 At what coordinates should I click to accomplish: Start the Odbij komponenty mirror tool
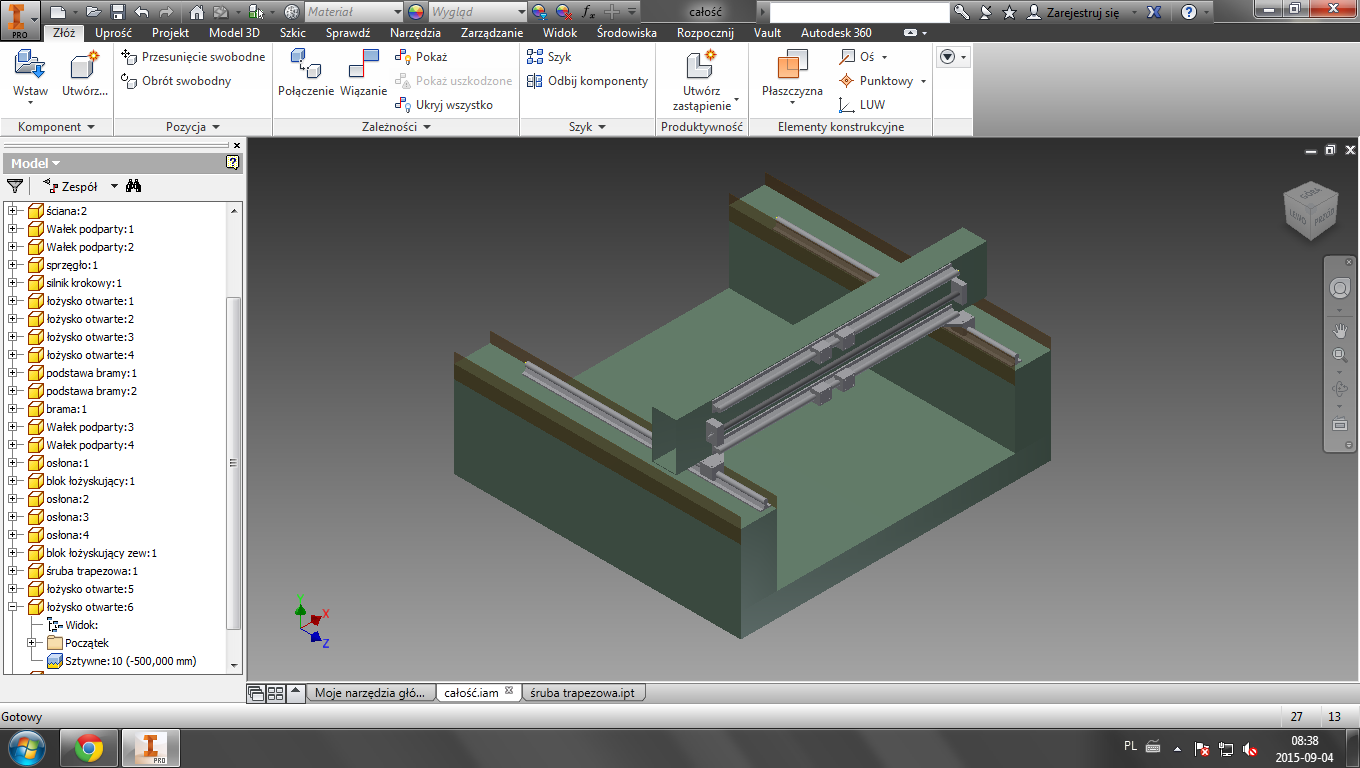pyautogui.click(x=587, y=81)
